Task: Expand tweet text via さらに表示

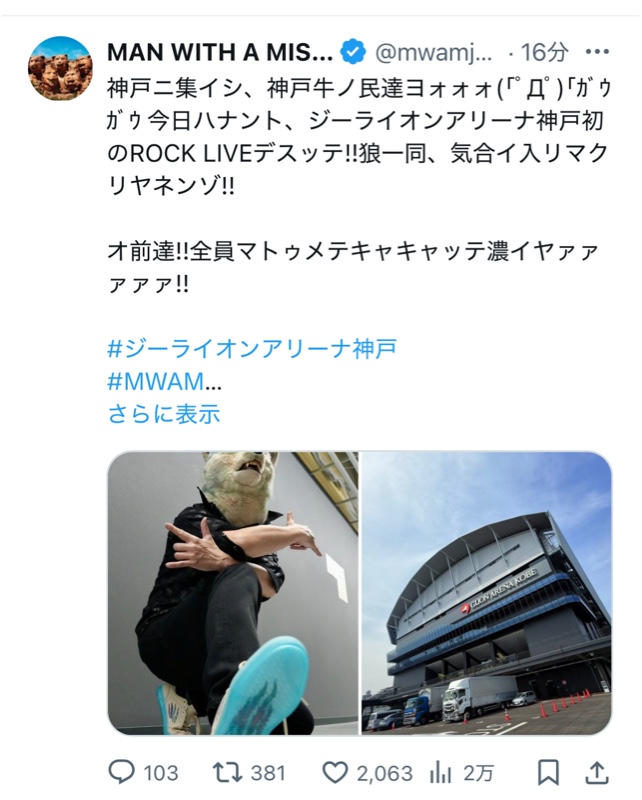Action: pos(164,413)
